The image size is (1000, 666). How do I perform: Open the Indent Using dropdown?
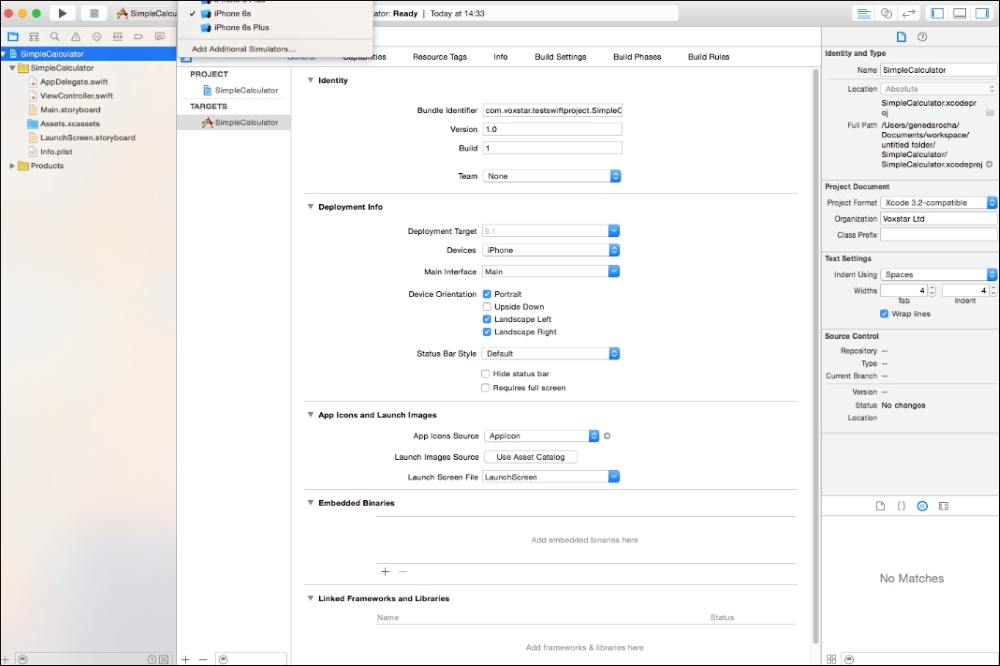[x=939, y=274]
